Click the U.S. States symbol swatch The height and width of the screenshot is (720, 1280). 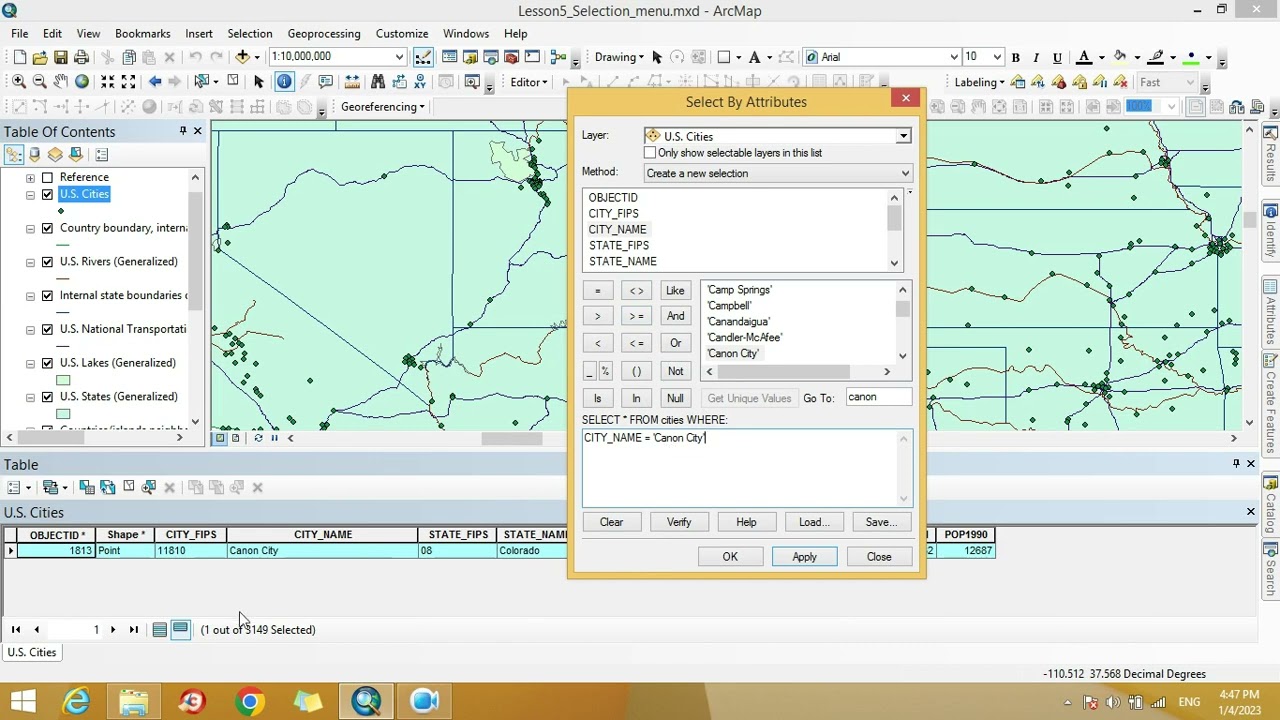click(63, 414)
